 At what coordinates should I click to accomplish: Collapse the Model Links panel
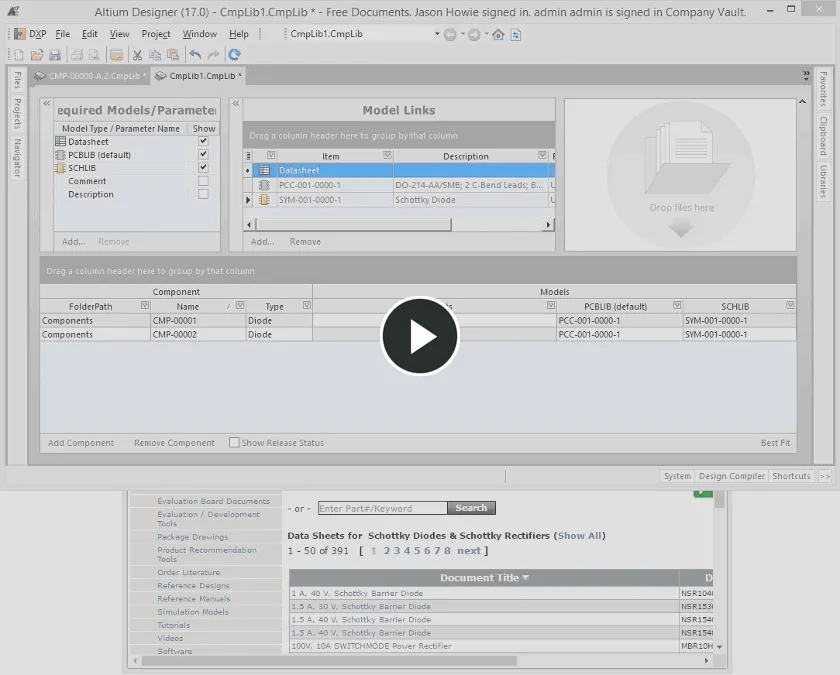click(236, 103)
